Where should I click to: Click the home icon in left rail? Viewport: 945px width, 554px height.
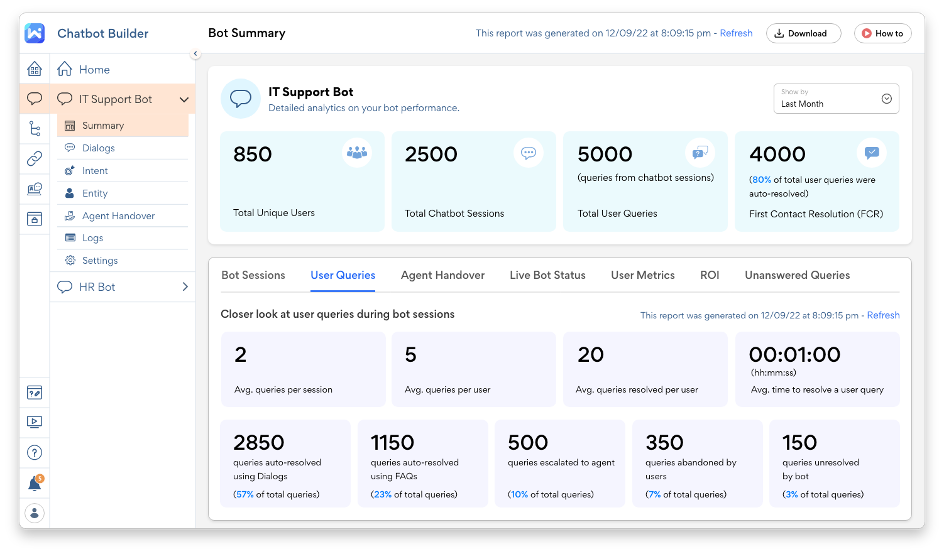[35, 69]
